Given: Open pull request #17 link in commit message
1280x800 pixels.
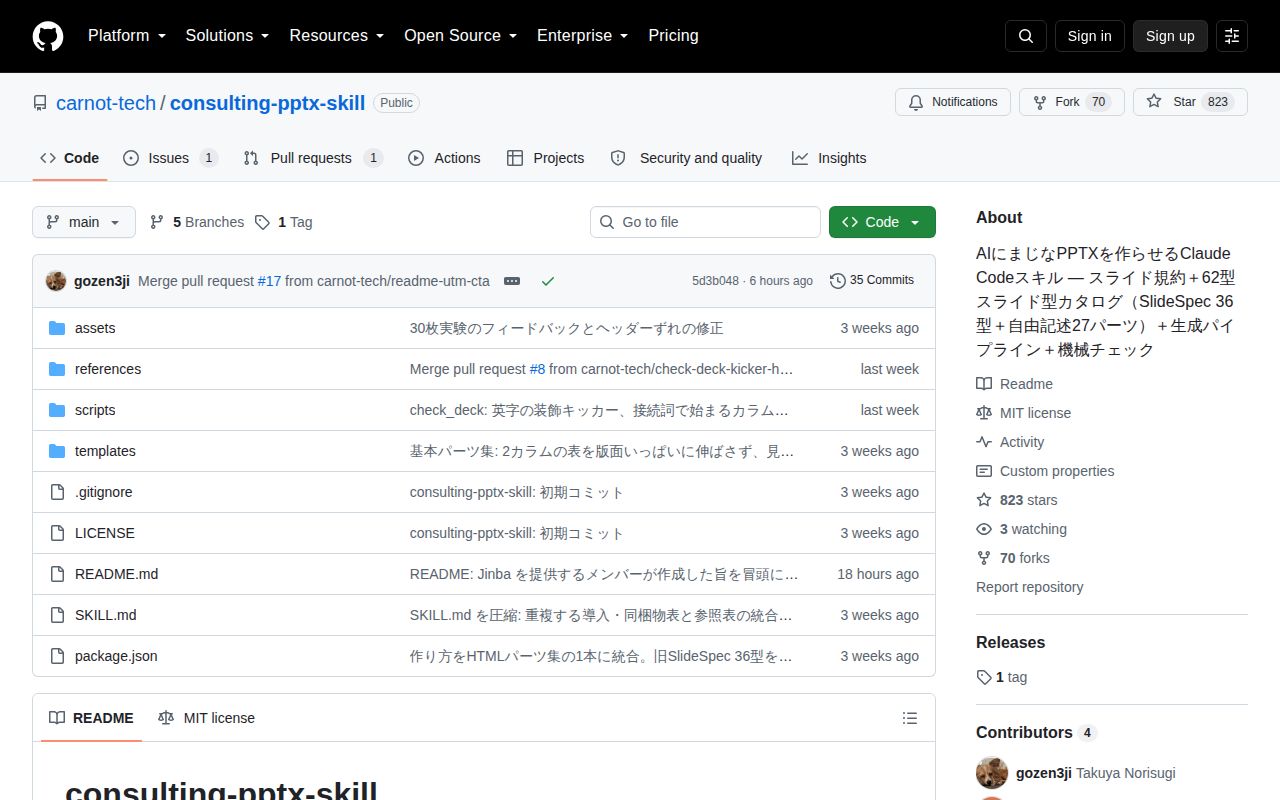Looking at the screenshot, I should pos(269,281).
